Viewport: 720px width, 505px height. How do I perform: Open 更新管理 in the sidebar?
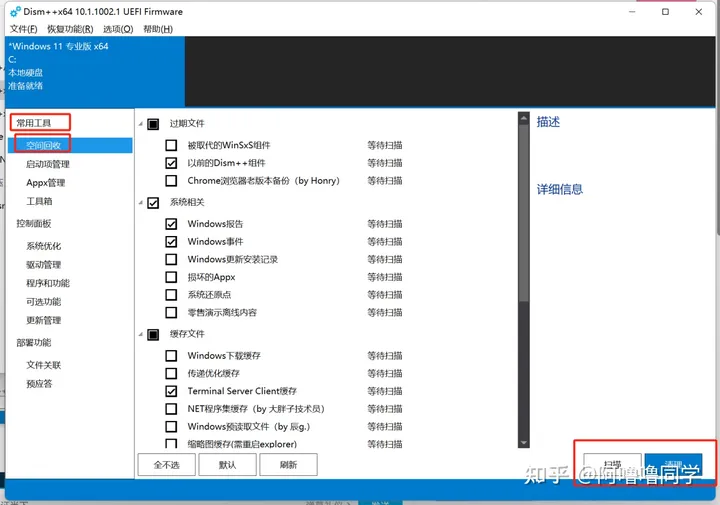click(43, 320)
